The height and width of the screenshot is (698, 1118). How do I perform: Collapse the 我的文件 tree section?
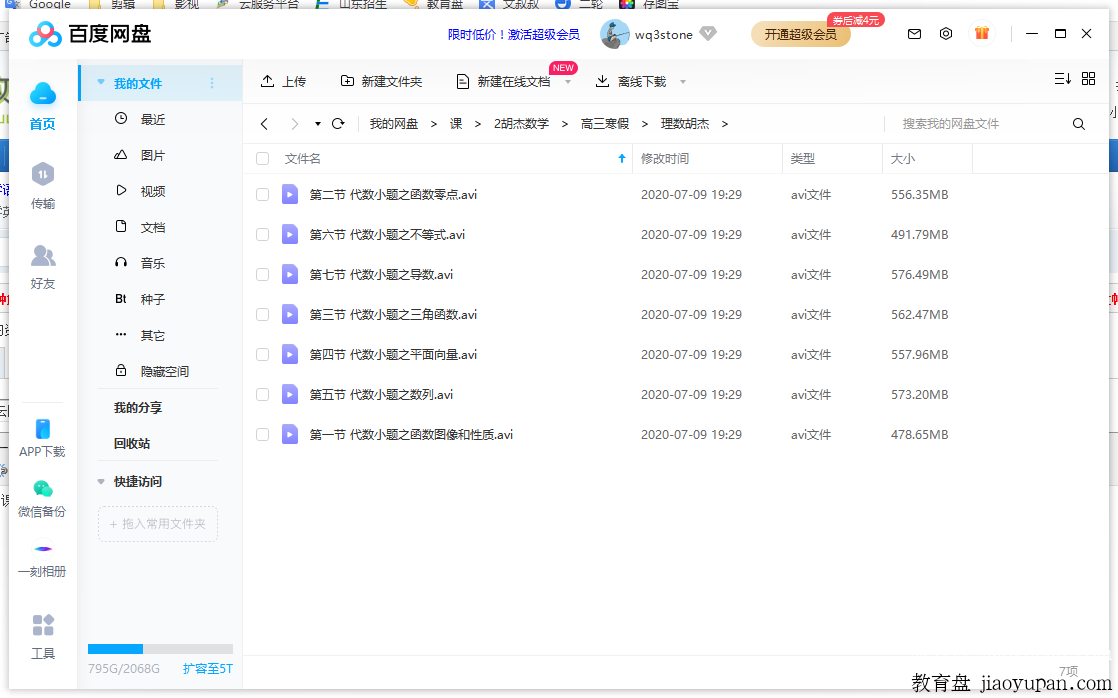(101, 83)
